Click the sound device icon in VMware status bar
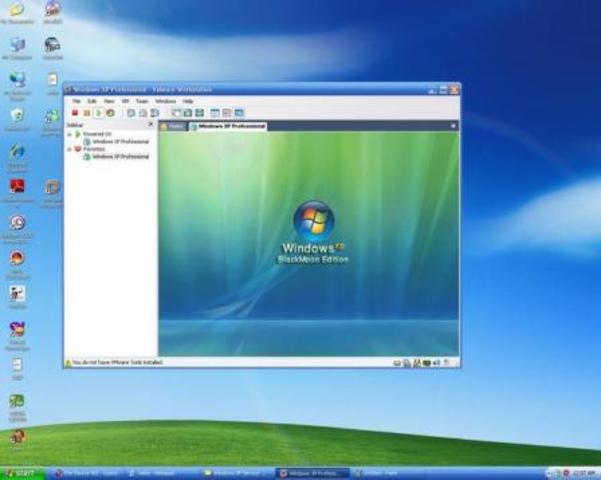 (437, 363)
